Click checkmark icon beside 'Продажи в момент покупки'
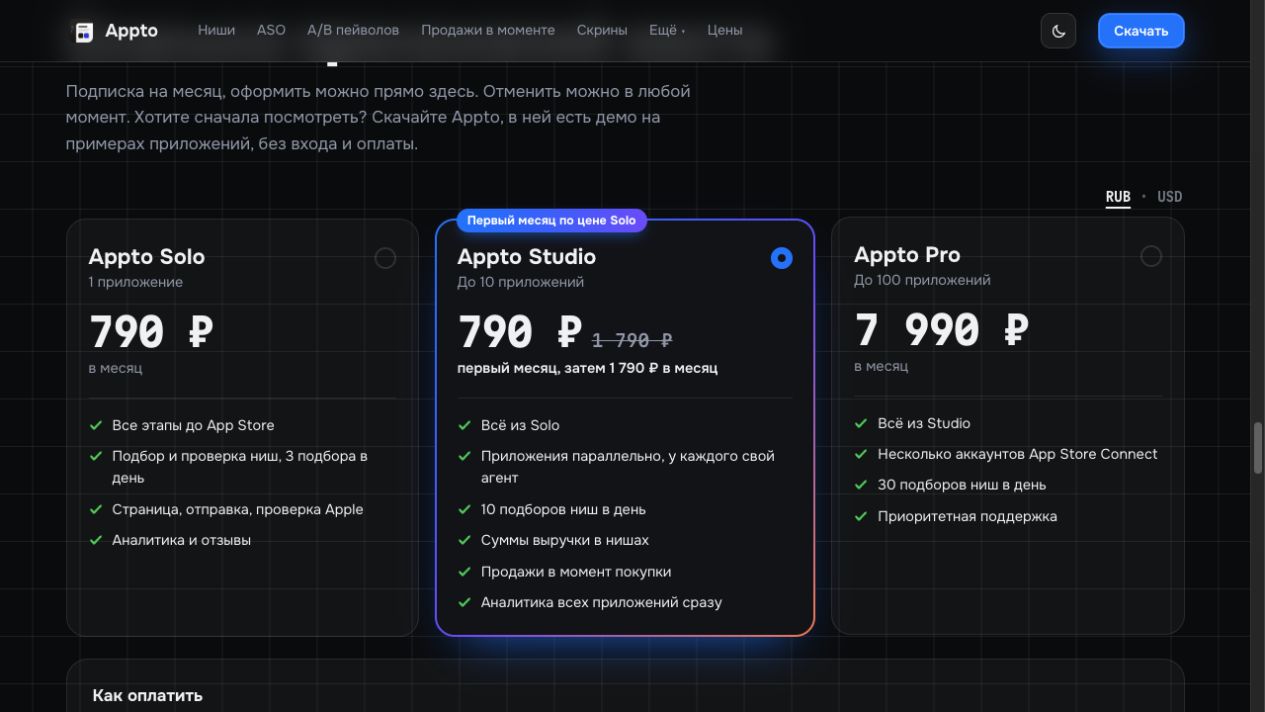The width and height of the screenshot is (1265, 712). pyautogui.click(x=464, y=572)
